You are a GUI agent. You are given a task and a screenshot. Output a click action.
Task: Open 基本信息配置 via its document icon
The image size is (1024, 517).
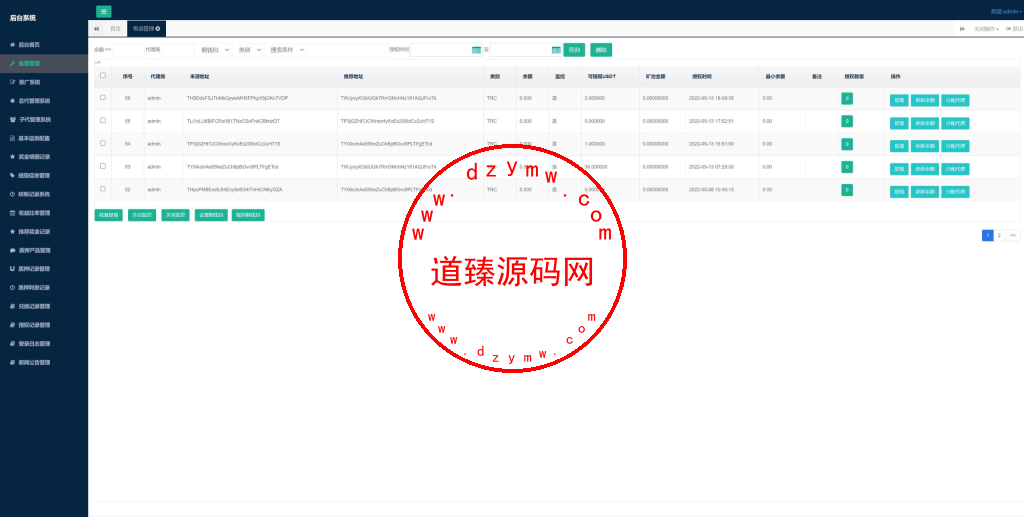tap(12, 138)
